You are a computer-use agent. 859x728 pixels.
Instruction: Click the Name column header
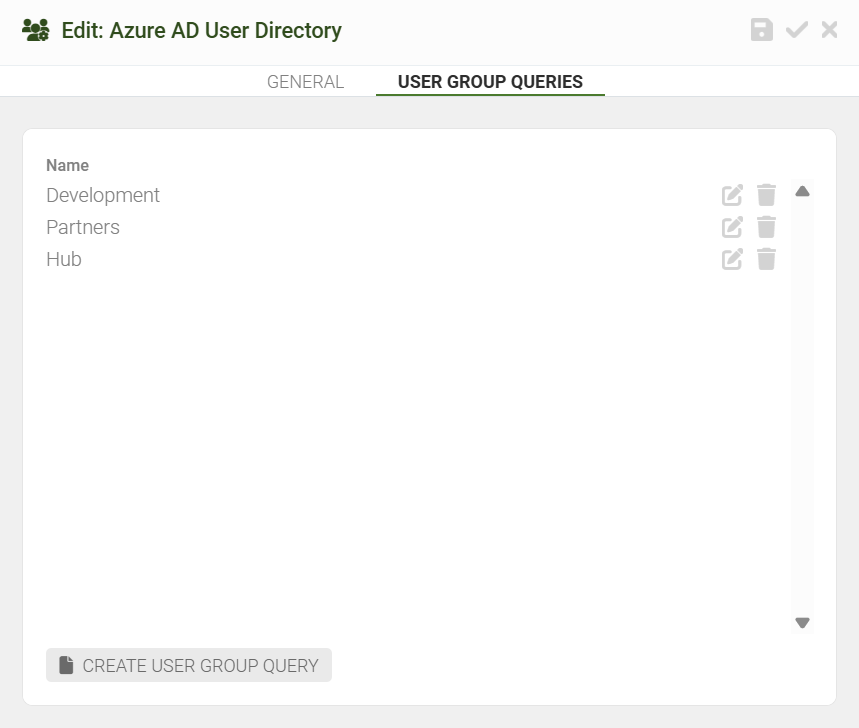pos(67,165)
